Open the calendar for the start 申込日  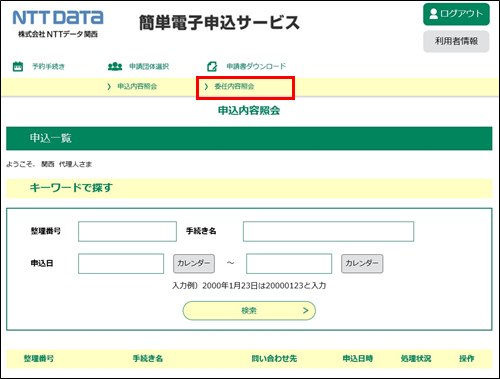click(194, 264)
